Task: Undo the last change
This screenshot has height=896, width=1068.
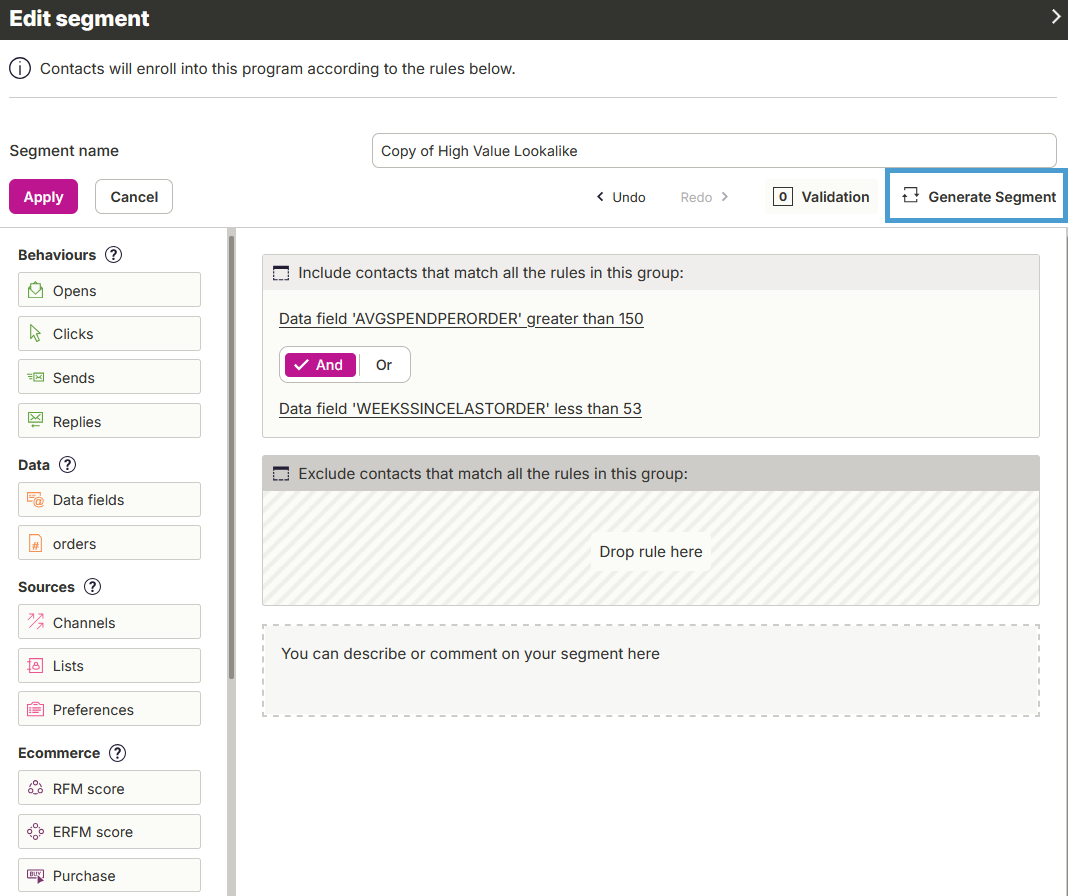Action: 621,197
